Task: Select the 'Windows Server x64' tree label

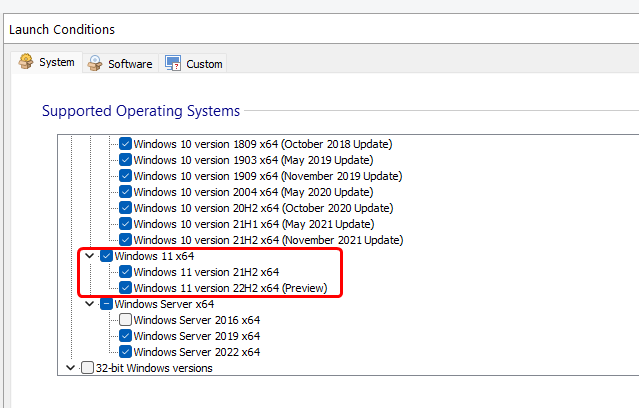Action: (x=164, y=304)
